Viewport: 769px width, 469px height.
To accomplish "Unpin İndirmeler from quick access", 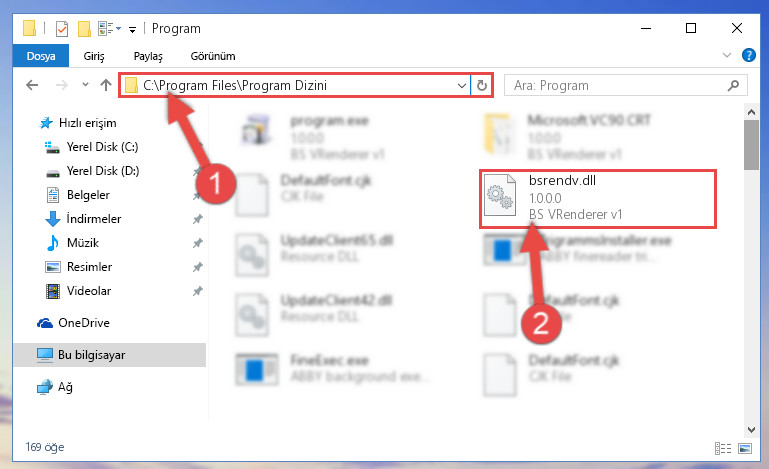I will point(198,219).
